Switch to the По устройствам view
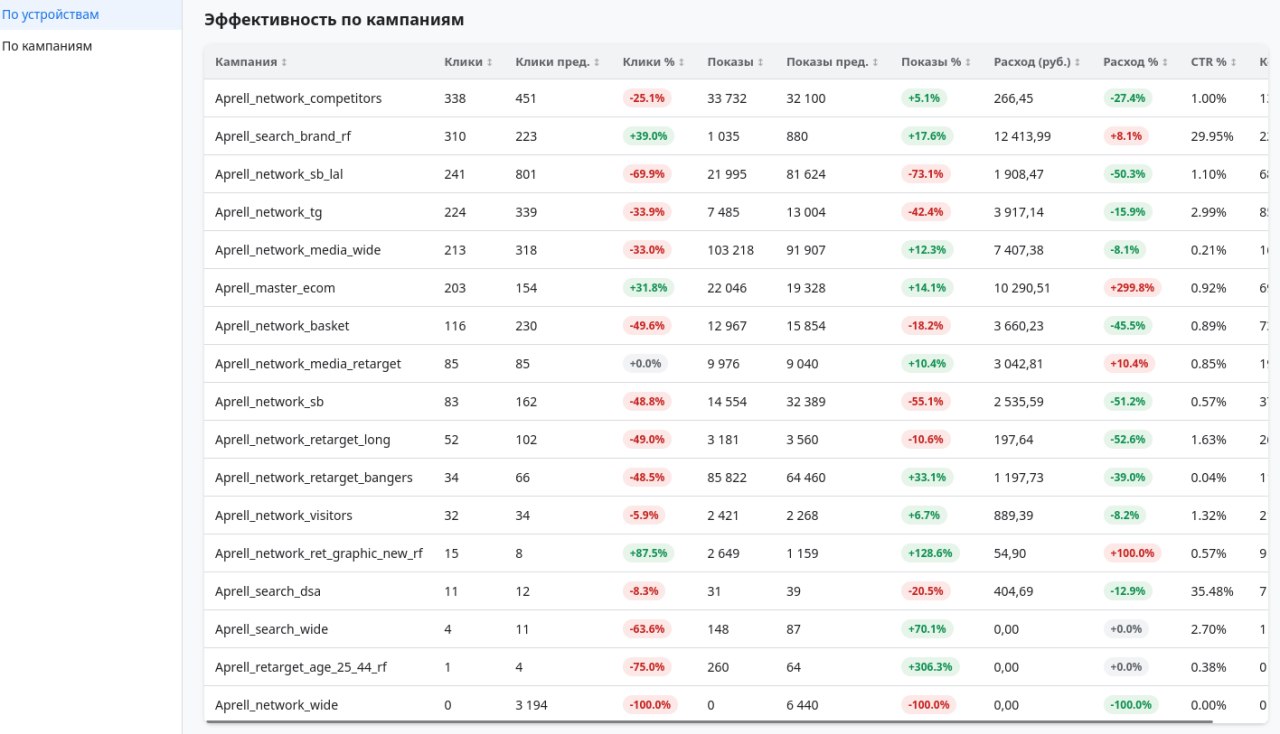 tap(51, 14)
